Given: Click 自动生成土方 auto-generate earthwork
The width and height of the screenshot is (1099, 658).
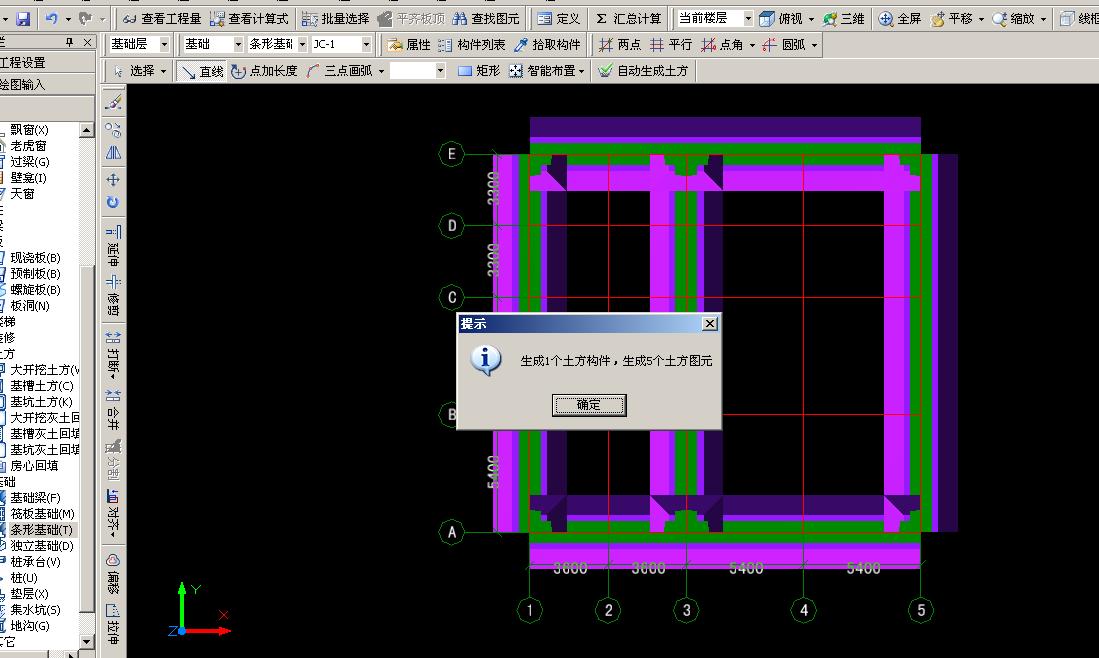Looking at the screenshot, I should click(x=643, y=71).
